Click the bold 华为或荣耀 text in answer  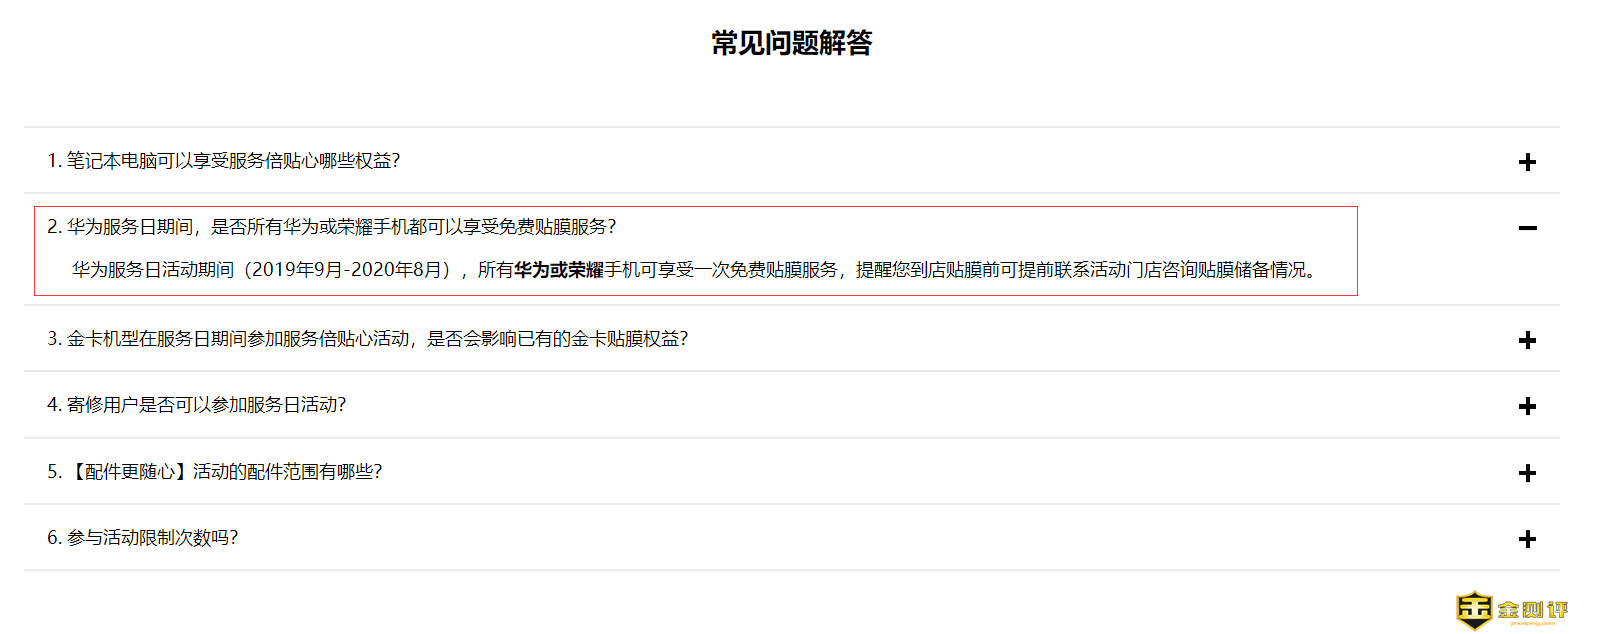558,270
